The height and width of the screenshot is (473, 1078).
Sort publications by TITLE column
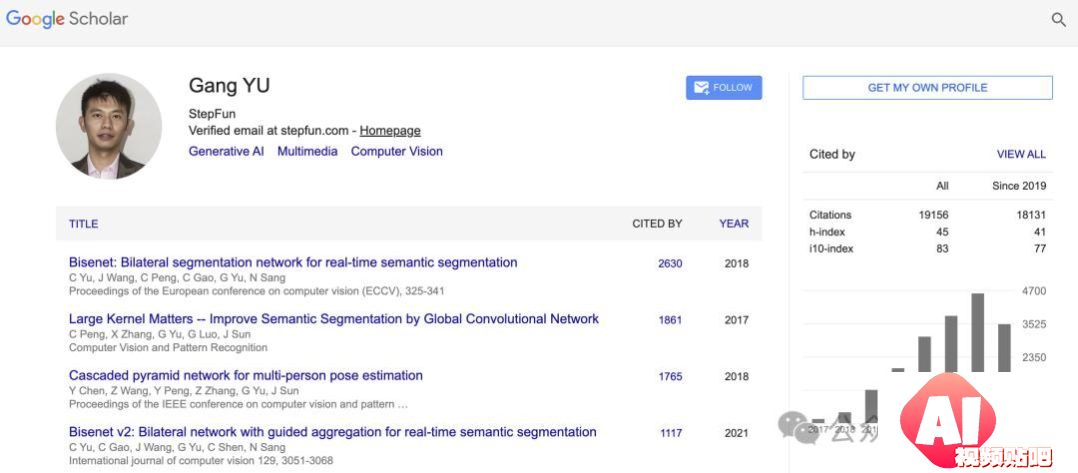tap(83, 223)
